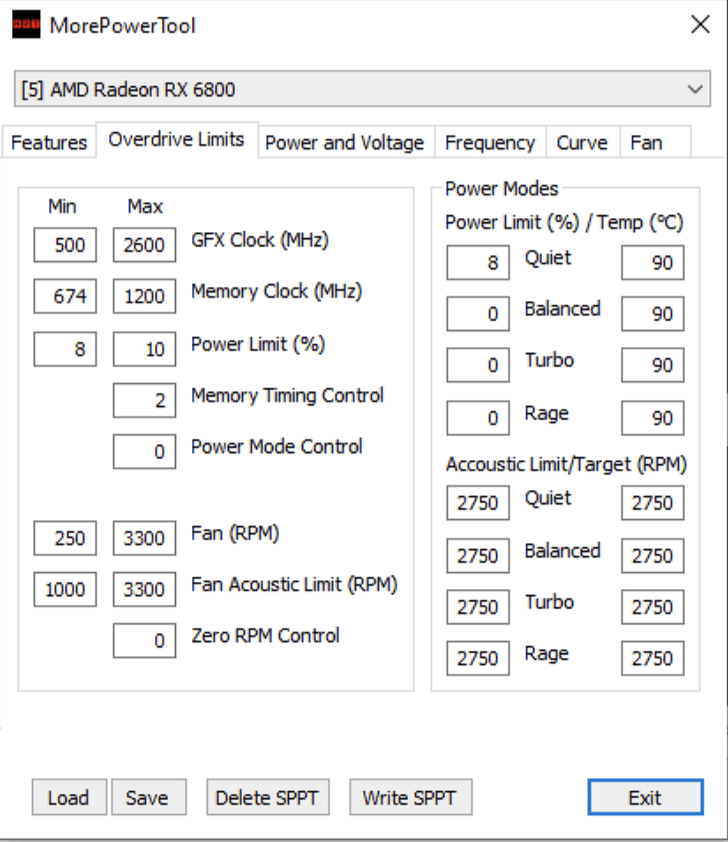Edit Quiet acoustic target RPM field
Image resolution: width=728 pixels, height=842 pixels.
point(653,503)
